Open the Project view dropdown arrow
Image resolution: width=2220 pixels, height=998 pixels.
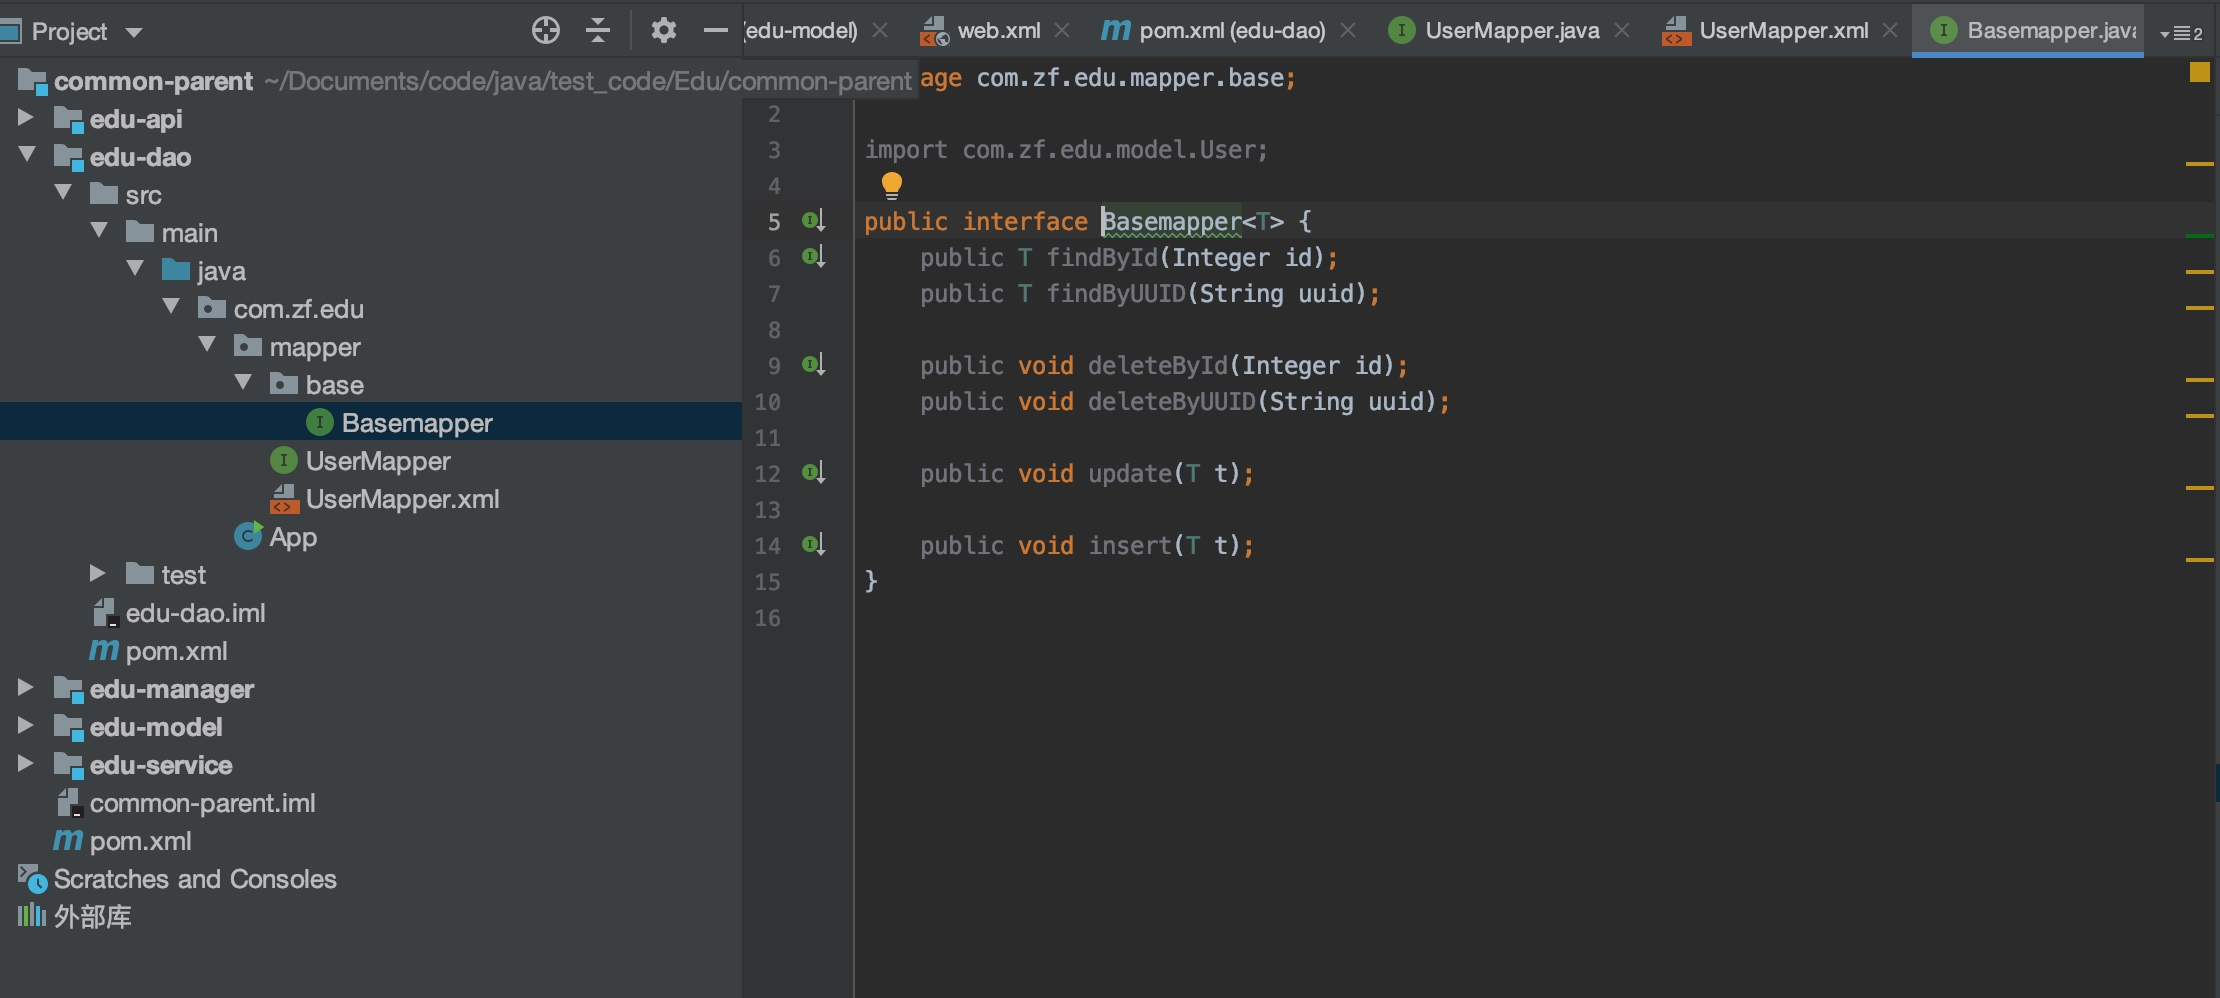click(134, 32)
